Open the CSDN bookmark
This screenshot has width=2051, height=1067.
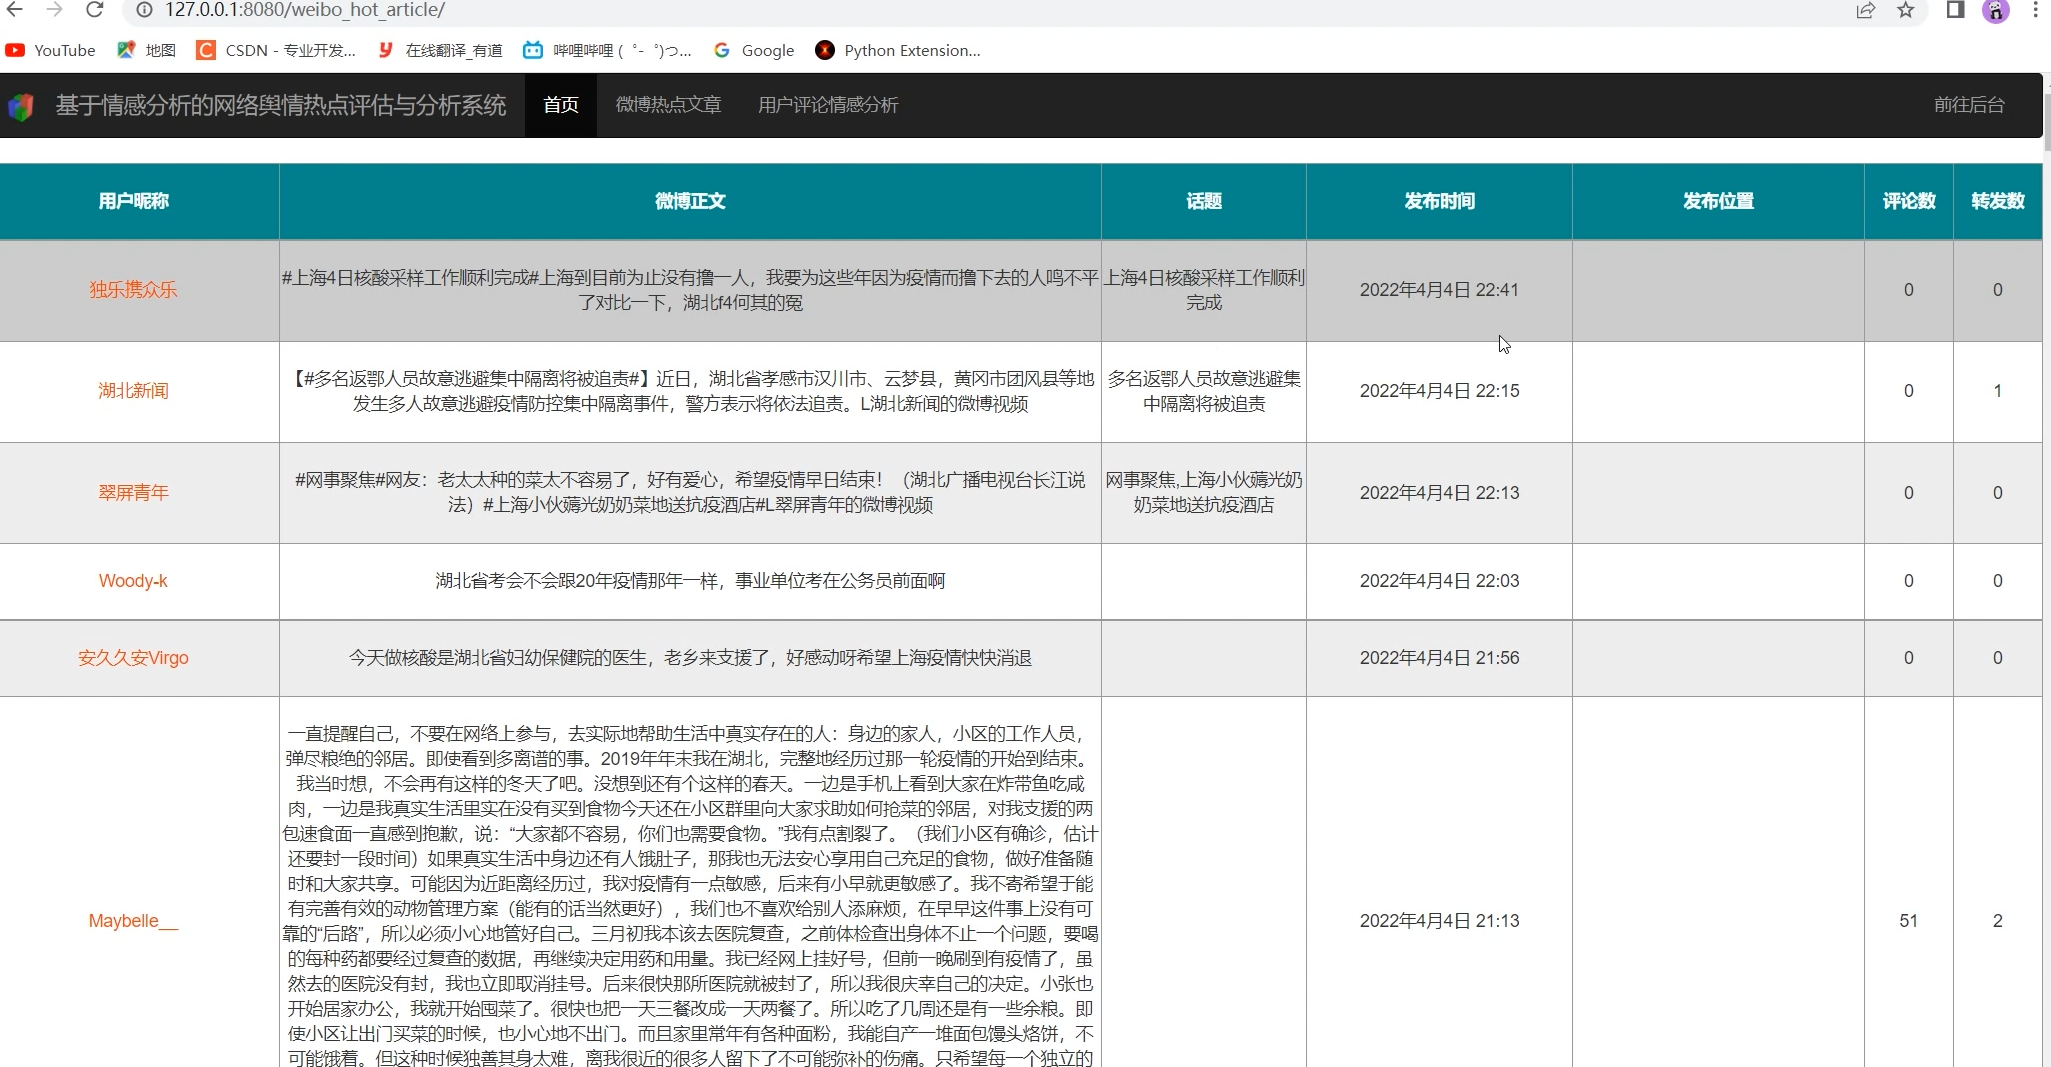coord(276,50)
